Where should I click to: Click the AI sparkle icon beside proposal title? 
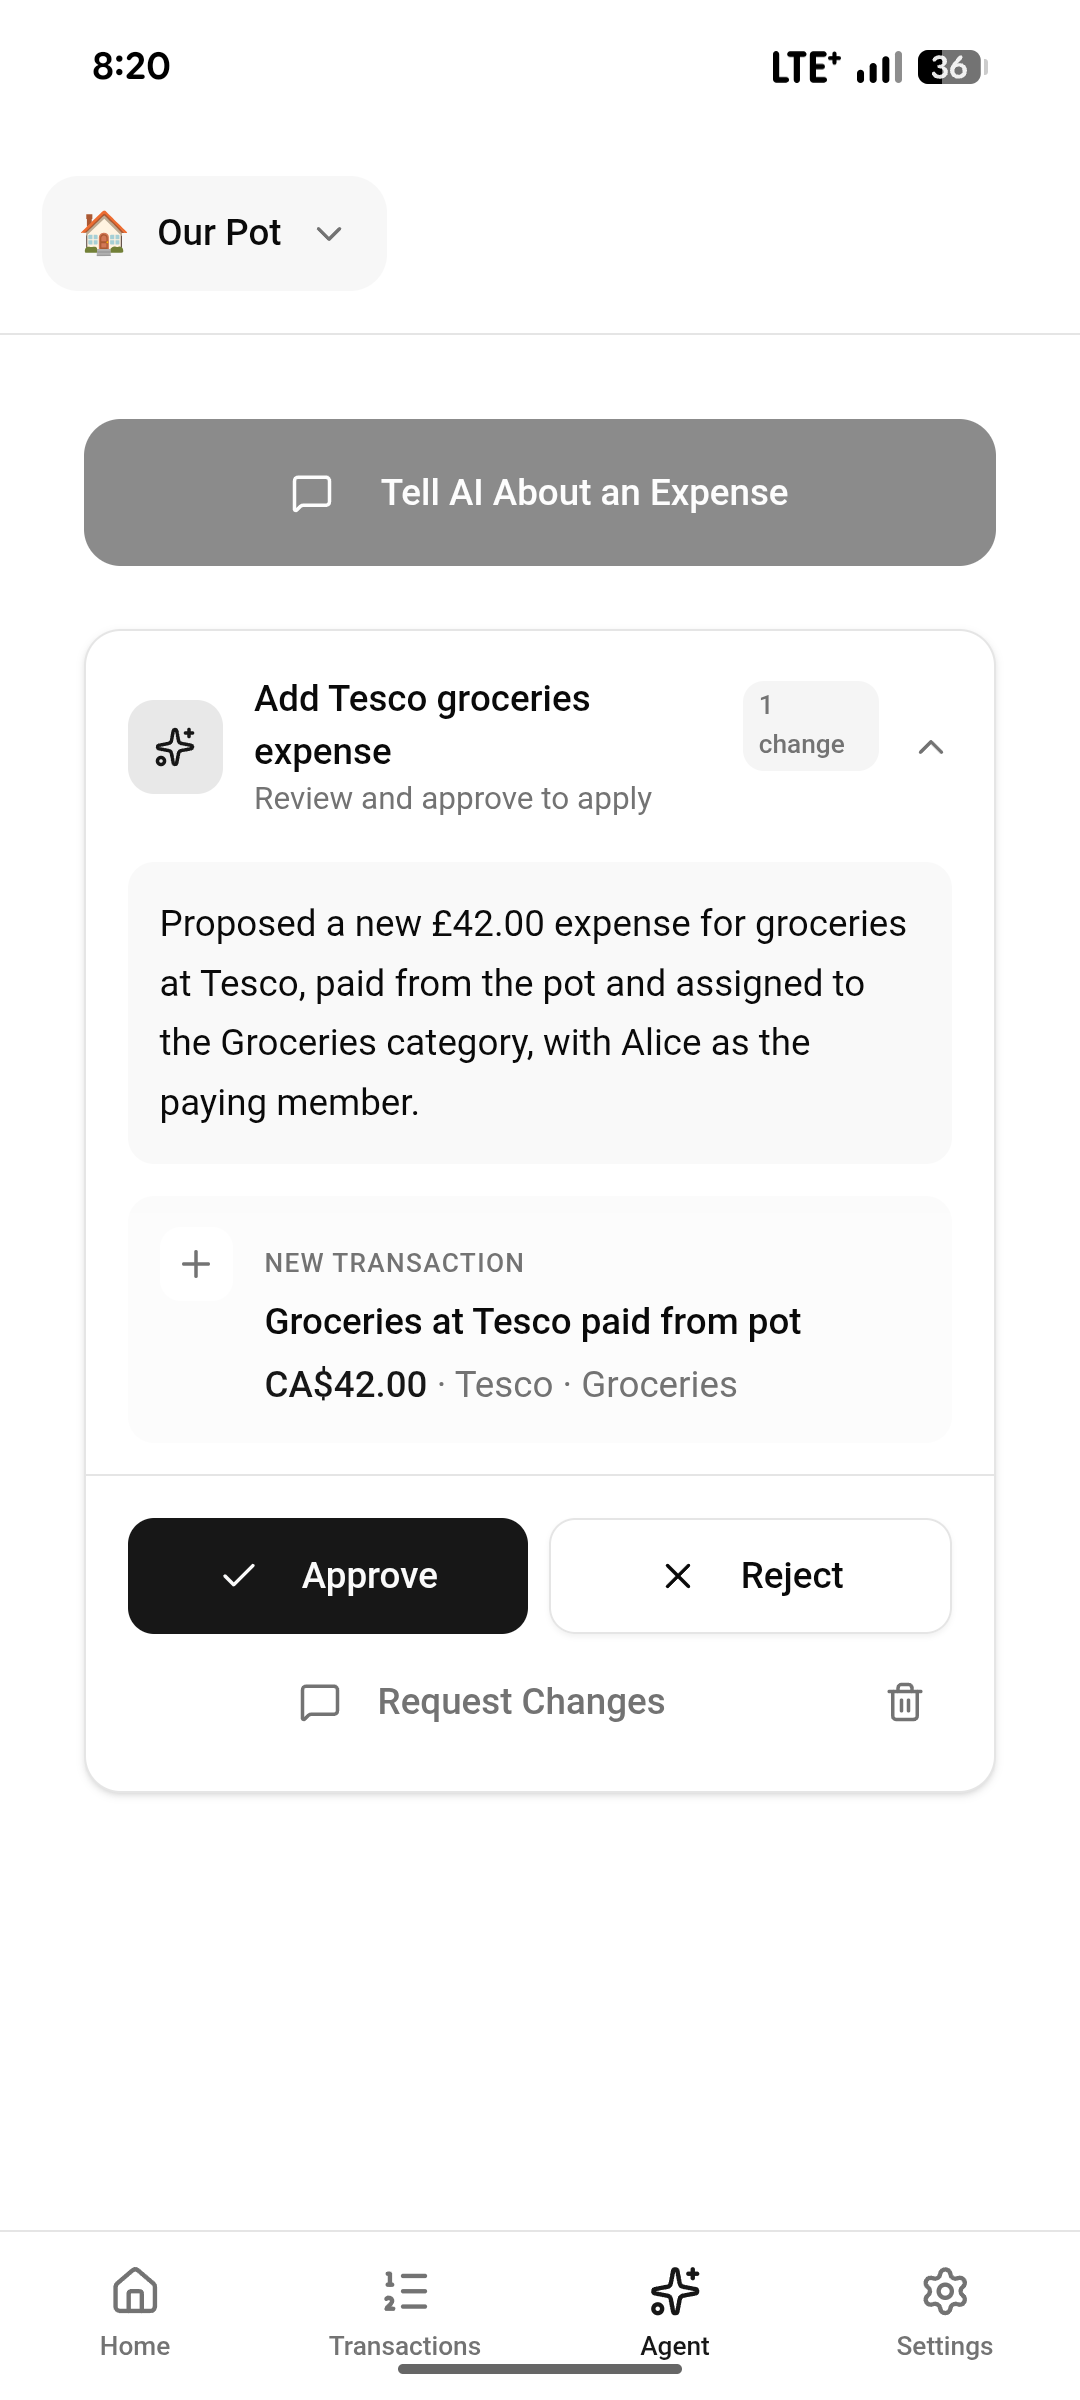click(175, 747)
